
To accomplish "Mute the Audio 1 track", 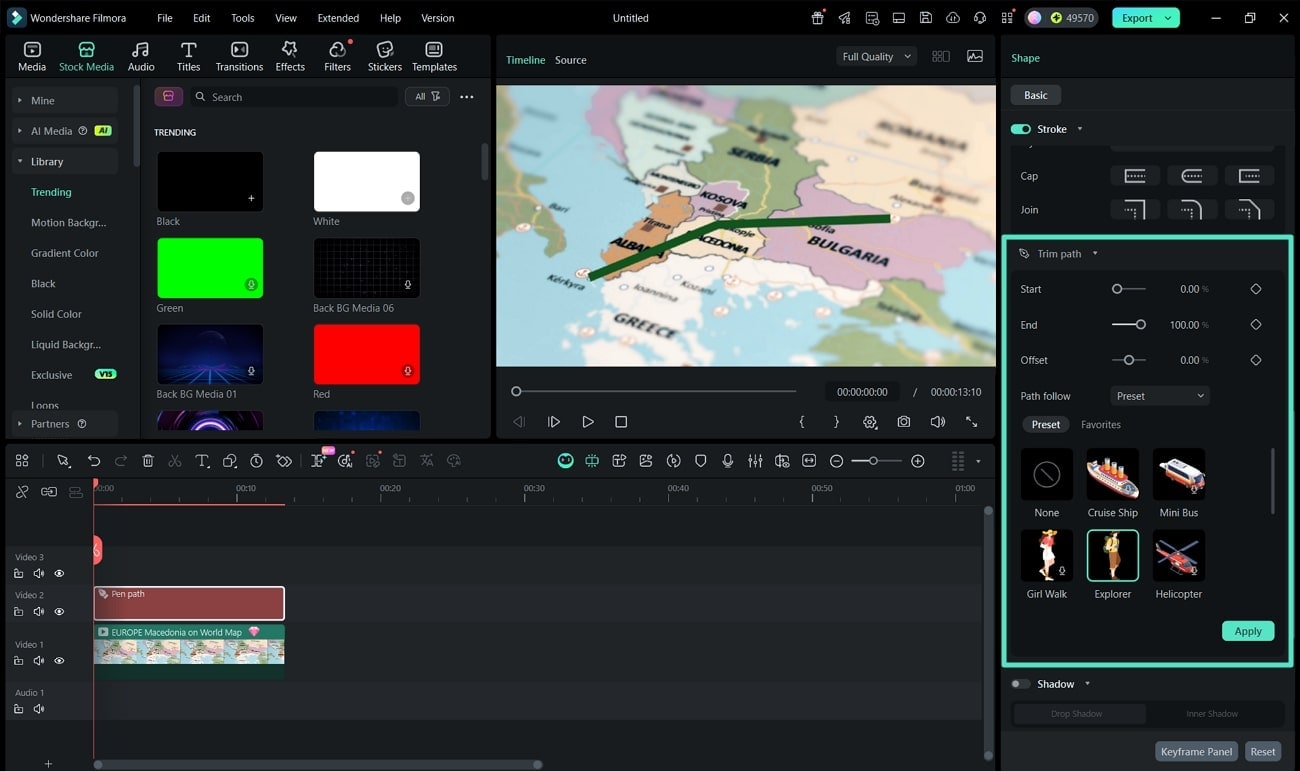I will coord(39,709).
